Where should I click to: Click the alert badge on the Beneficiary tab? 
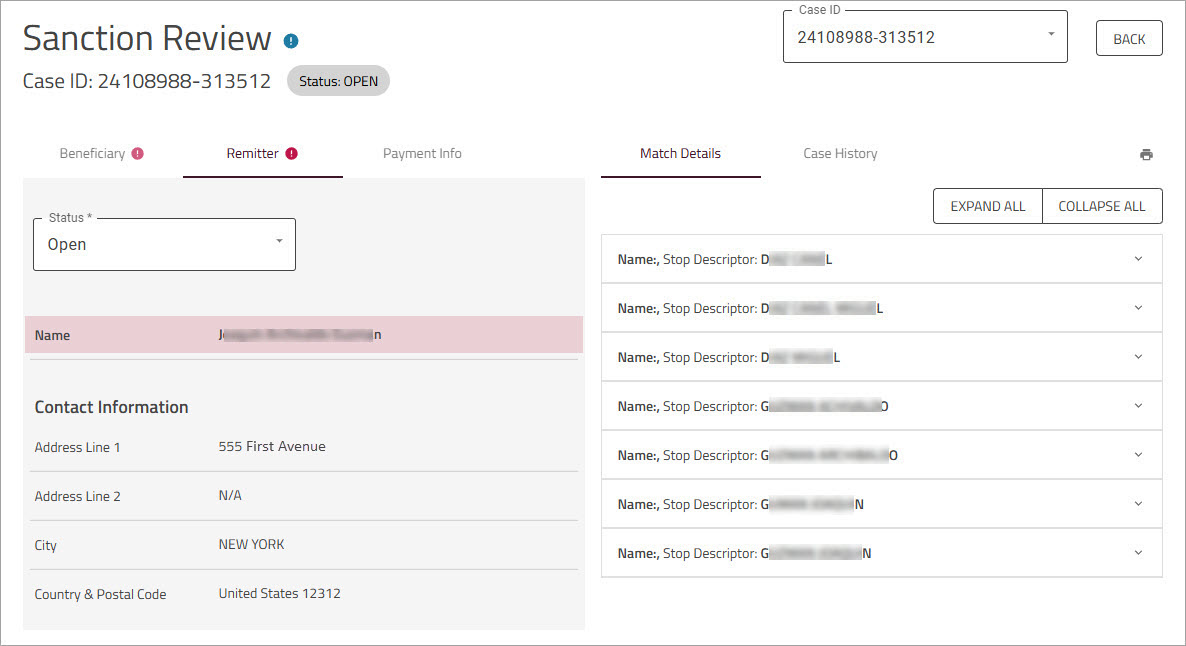(138, 153)
